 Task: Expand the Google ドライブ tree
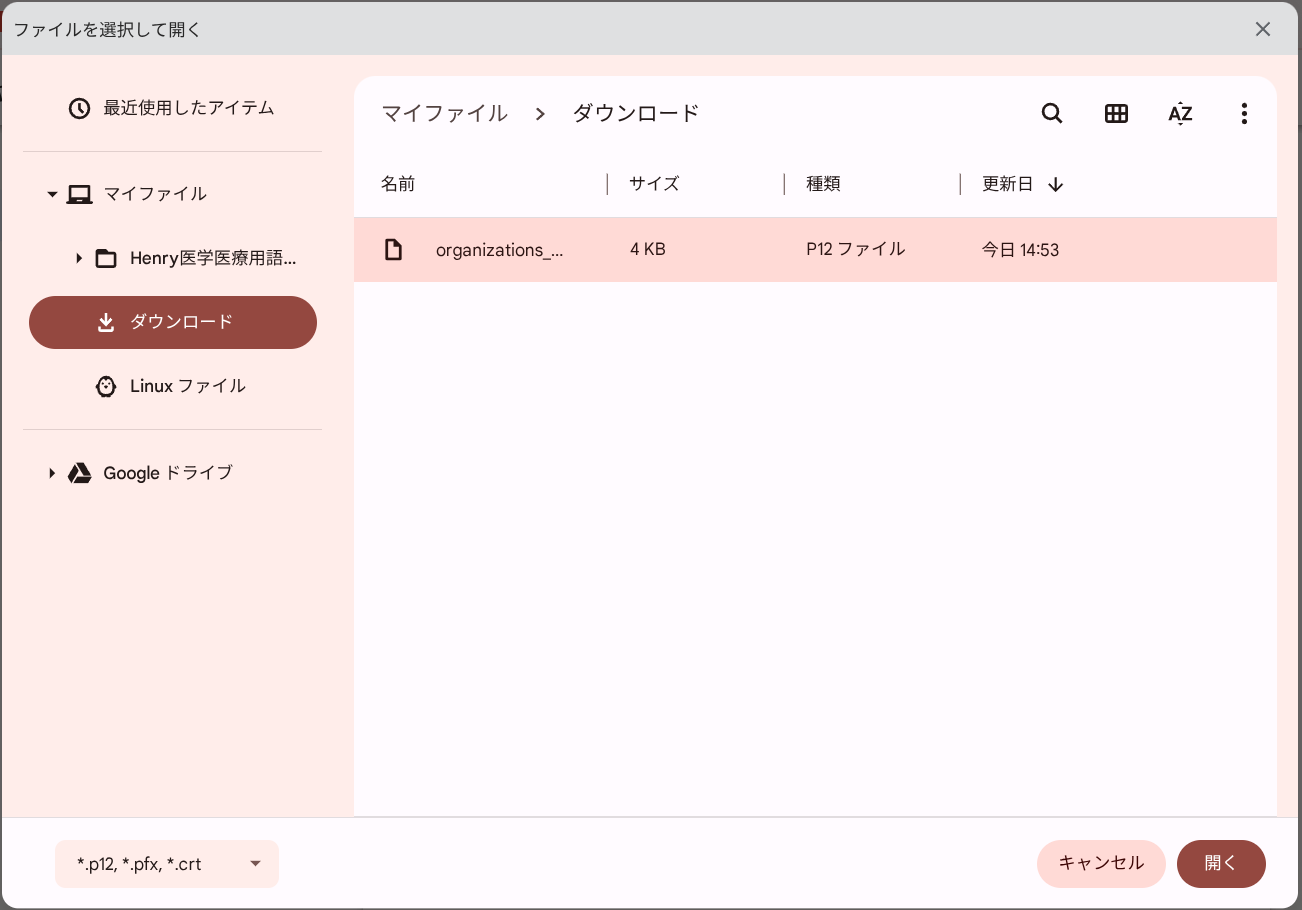click(x=52, y=473)
